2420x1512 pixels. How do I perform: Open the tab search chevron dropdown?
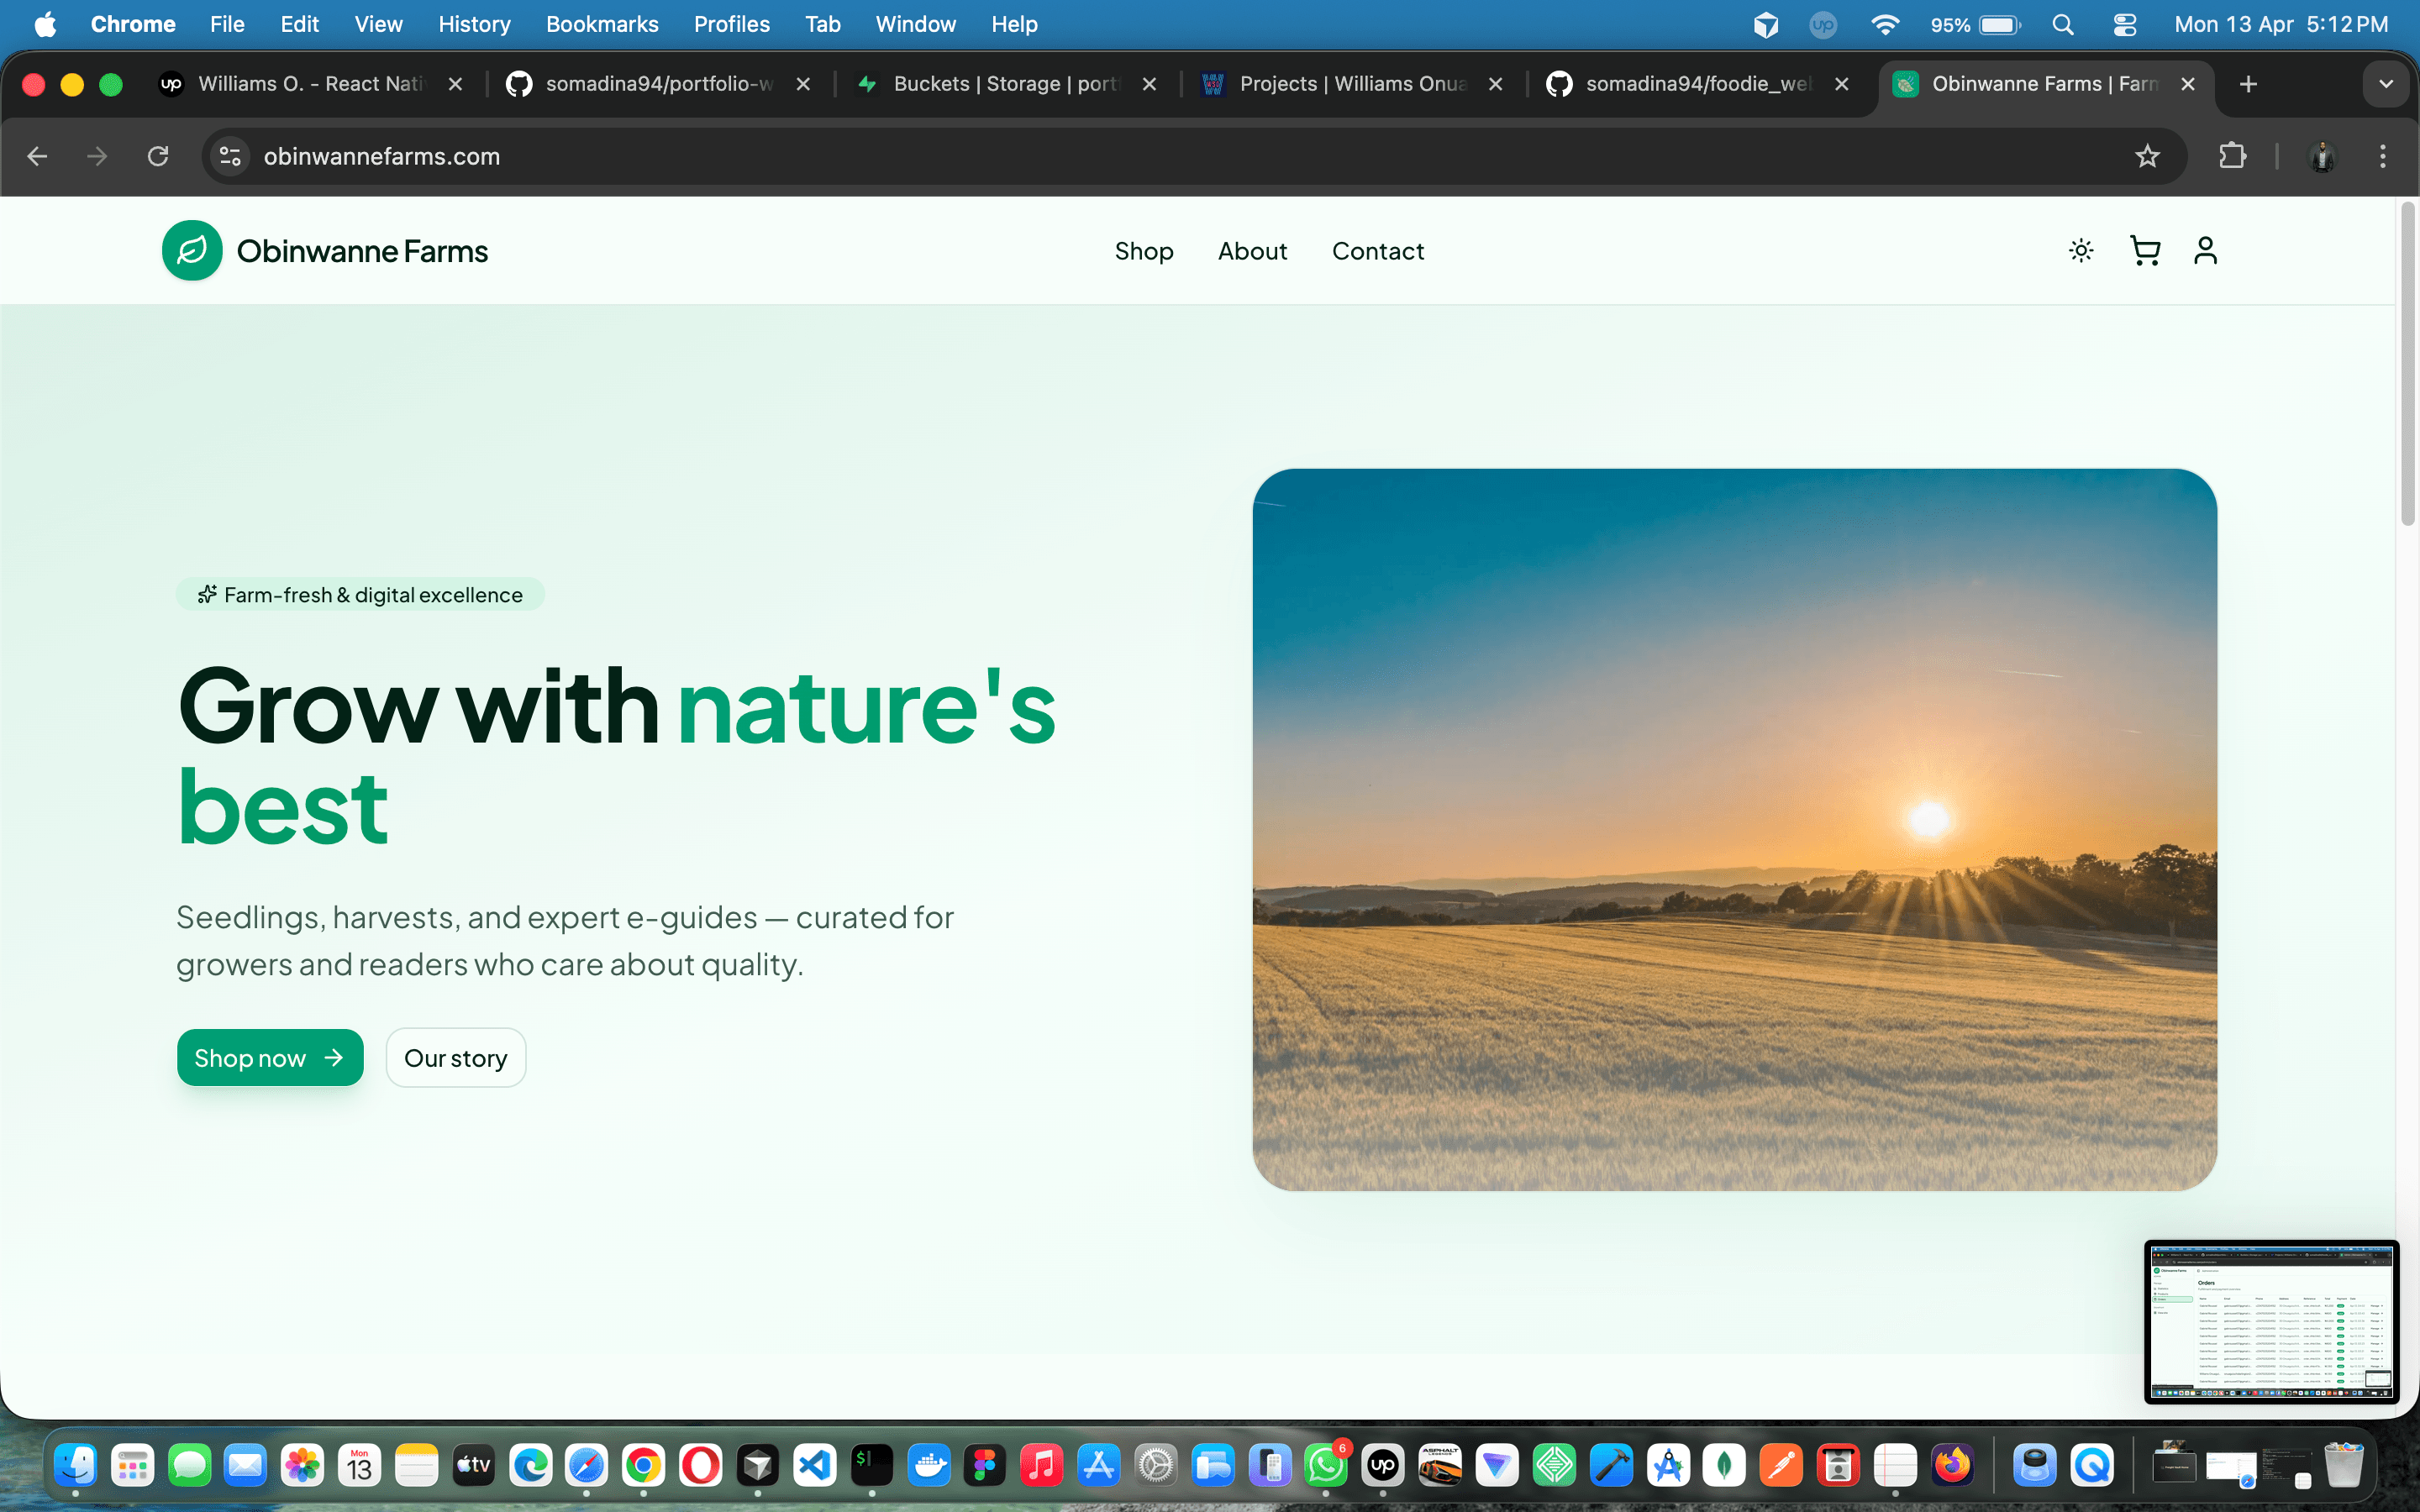[2386, 84]
